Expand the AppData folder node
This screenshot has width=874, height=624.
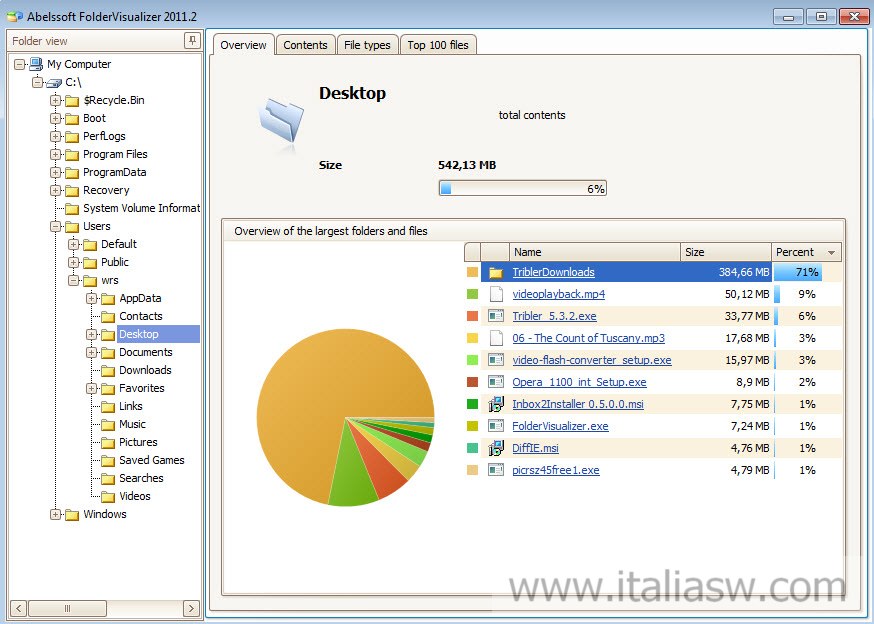click(x=91, y=298)
